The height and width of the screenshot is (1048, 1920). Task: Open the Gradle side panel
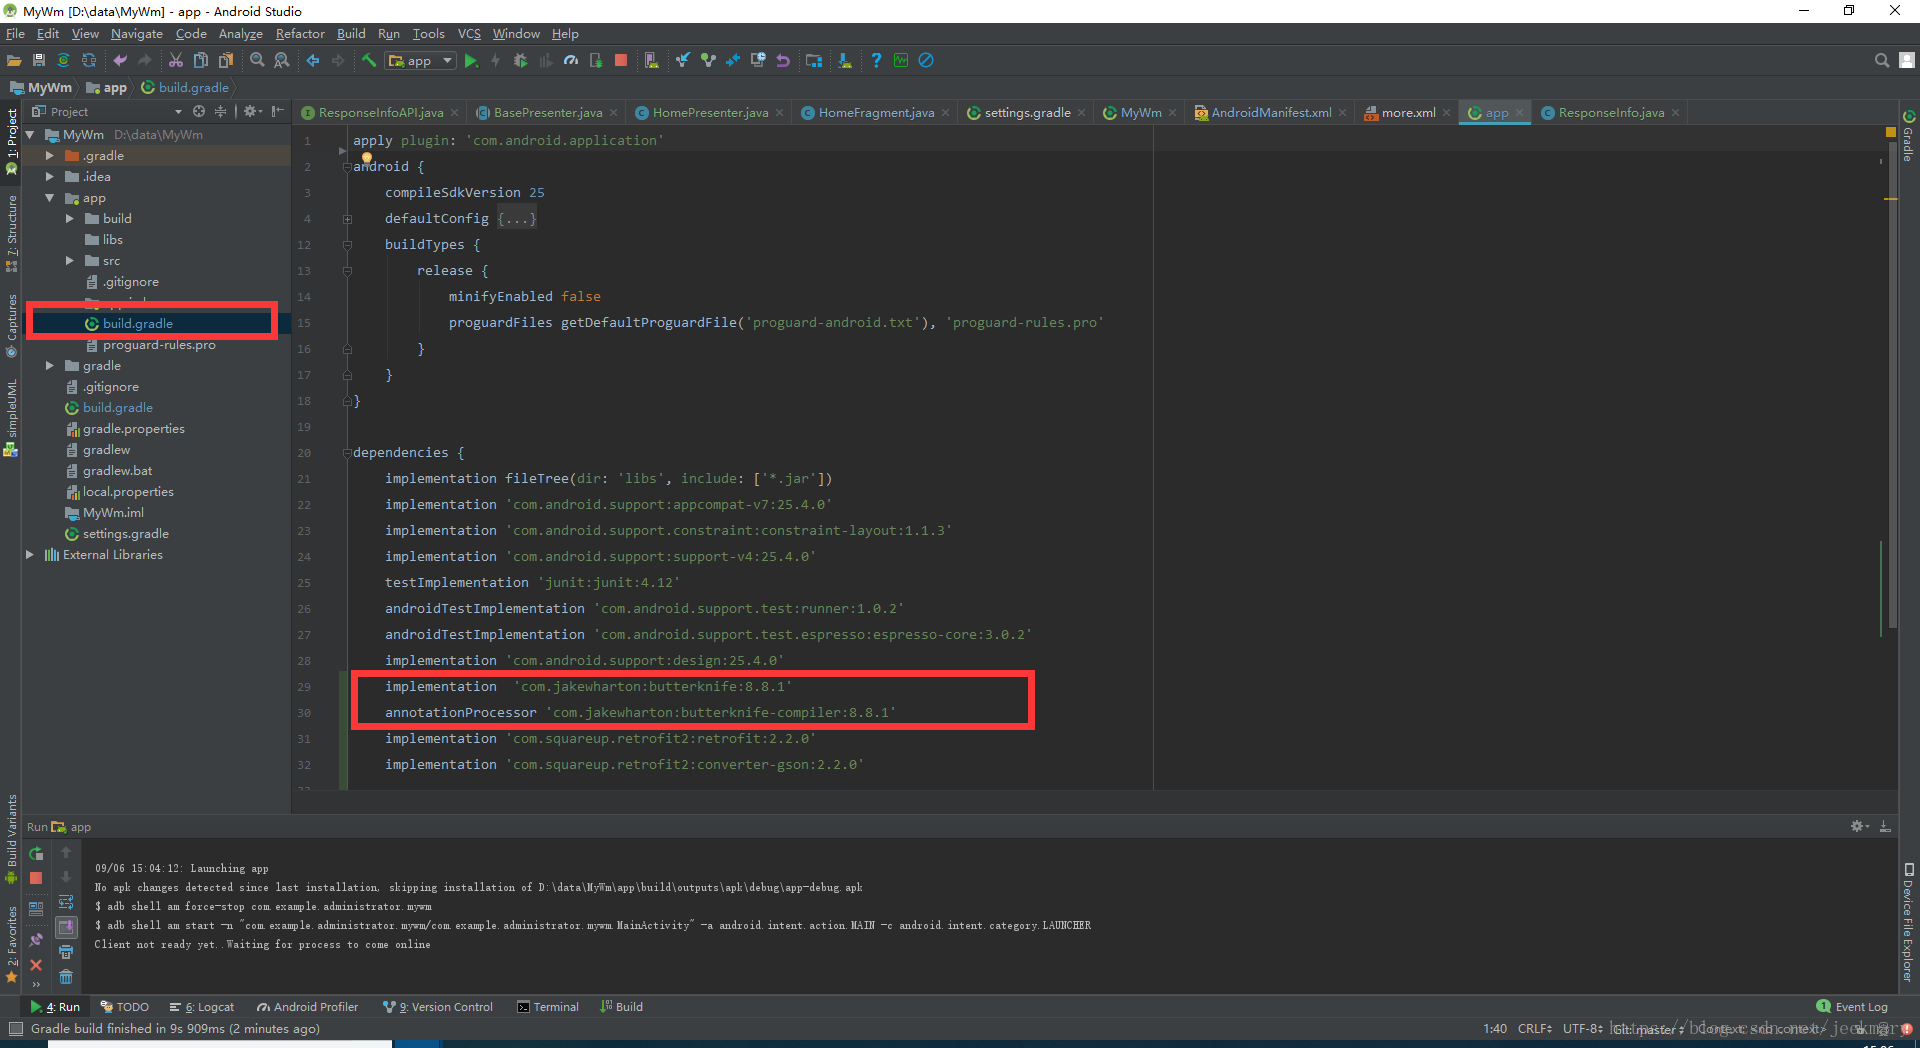tap(1909, 137)
